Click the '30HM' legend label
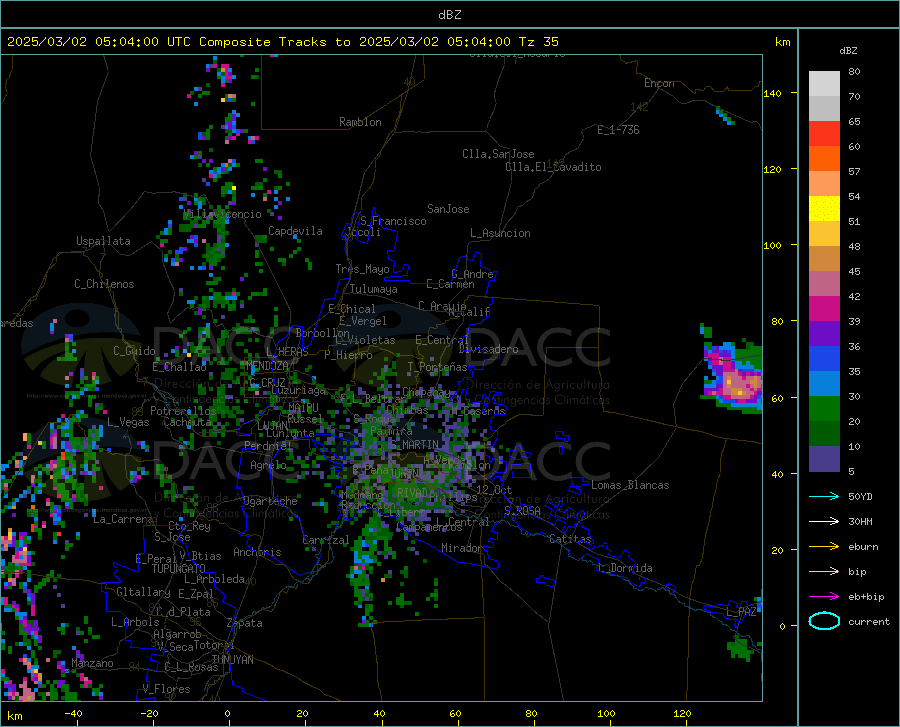Image resolution: width=900 pixels, height=727 pixels. coord(860,522)
